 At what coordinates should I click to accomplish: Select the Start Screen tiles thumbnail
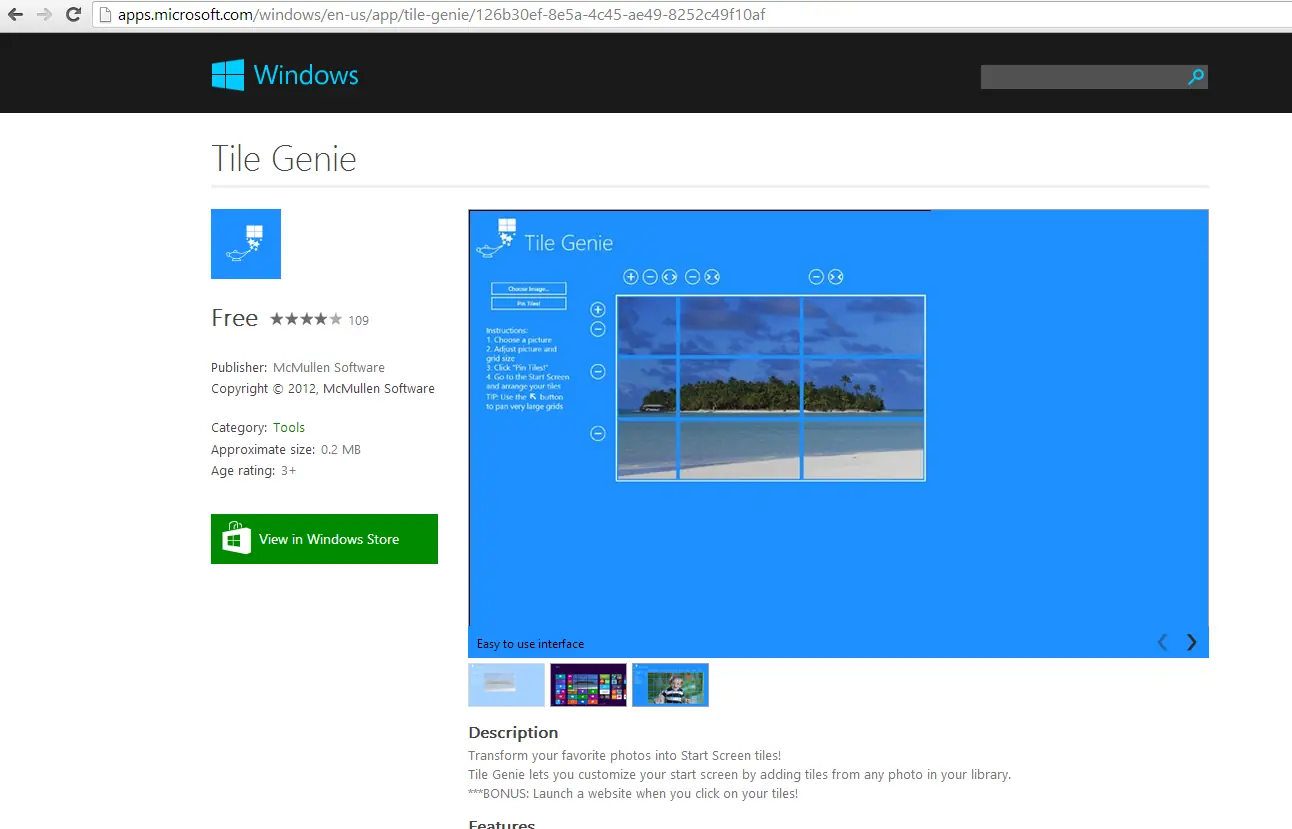588,685
